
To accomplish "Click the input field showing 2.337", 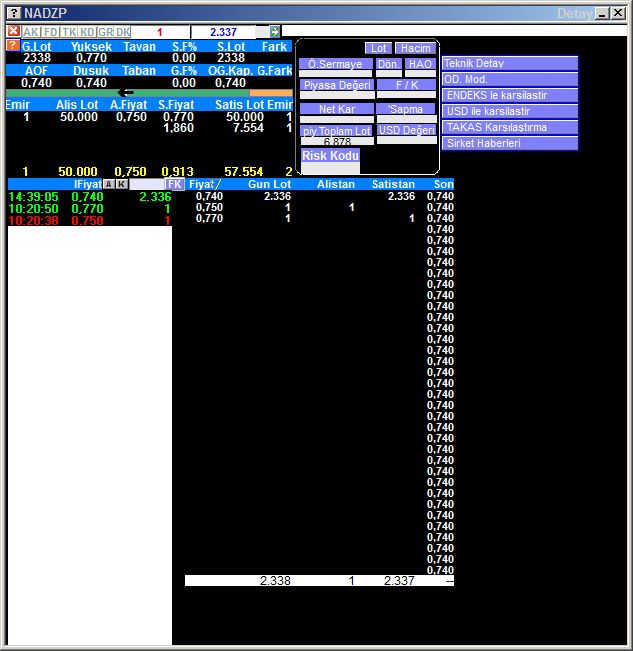I will pos(223,32).
